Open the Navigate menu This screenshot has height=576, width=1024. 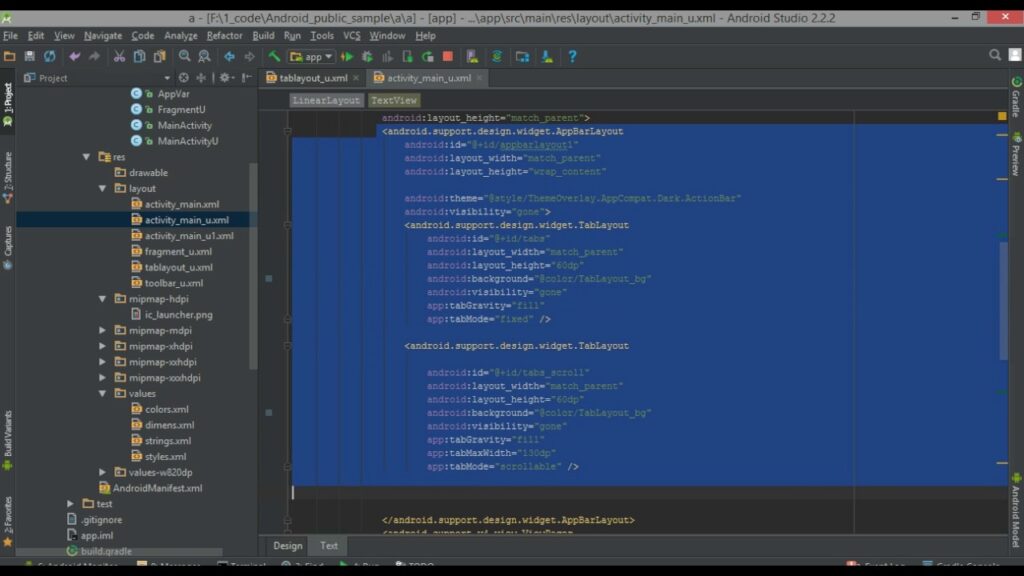(x=103, y=36)
